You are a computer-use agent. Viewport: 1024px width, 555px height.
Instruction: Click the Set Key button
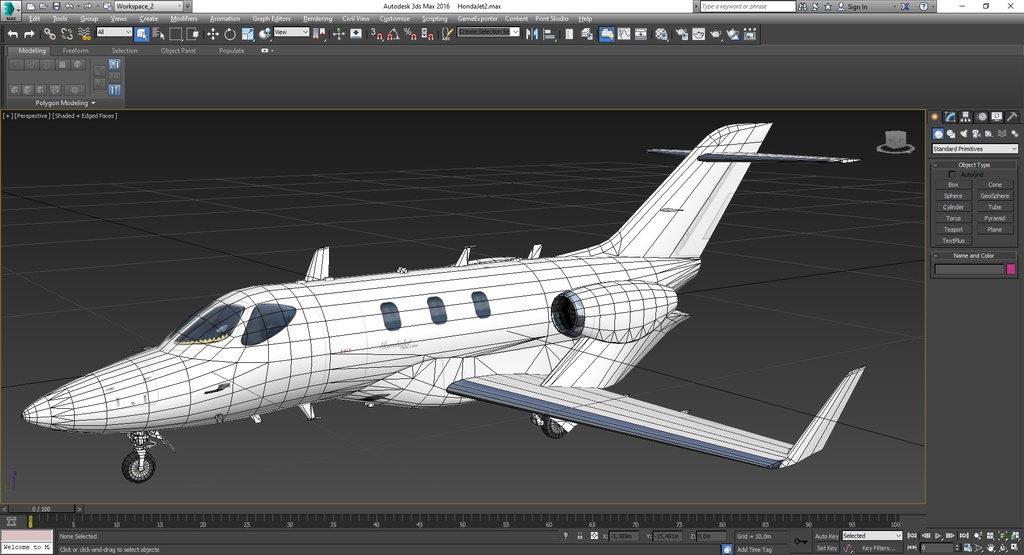826,548
